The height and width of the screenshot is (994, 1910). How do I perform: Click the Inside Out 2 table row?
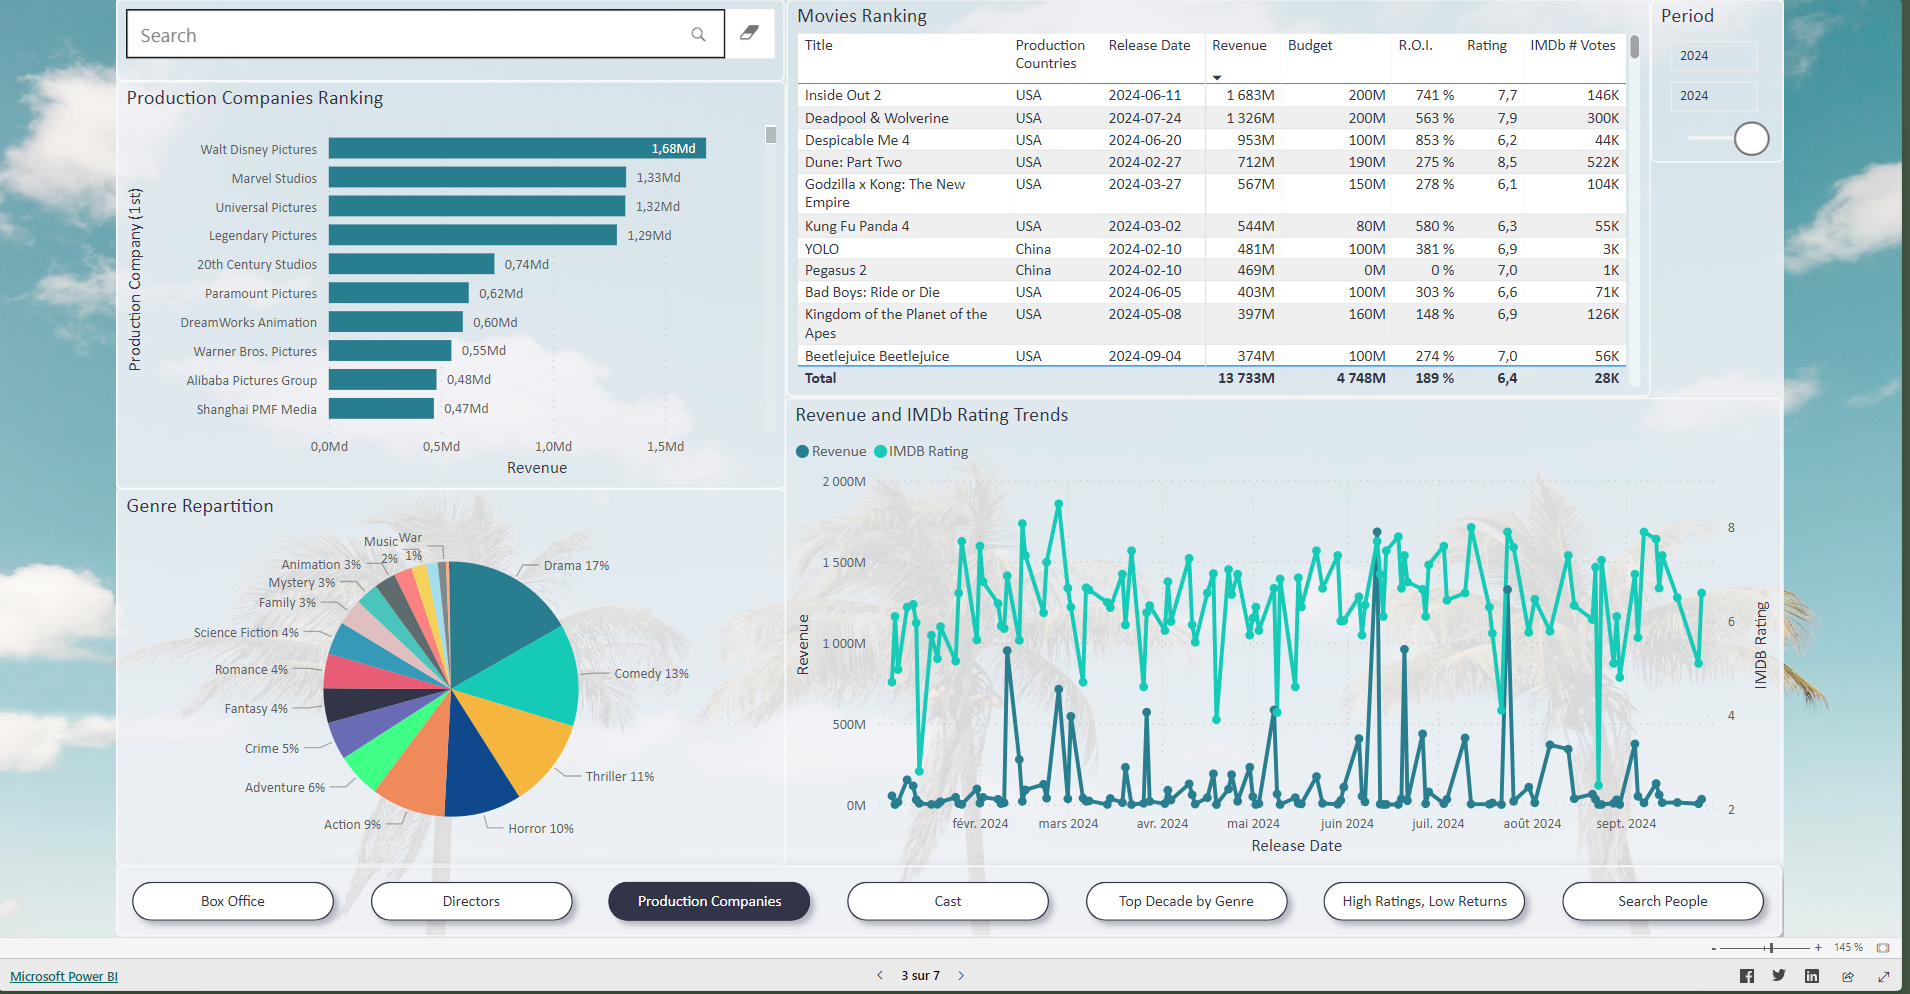tap(1211, 95)
